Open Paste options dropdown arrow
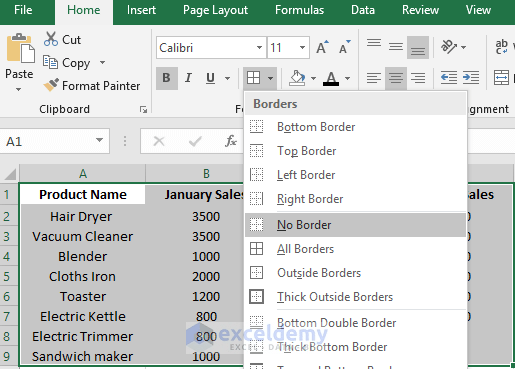The image size is (515, 369). coord(19,89)
